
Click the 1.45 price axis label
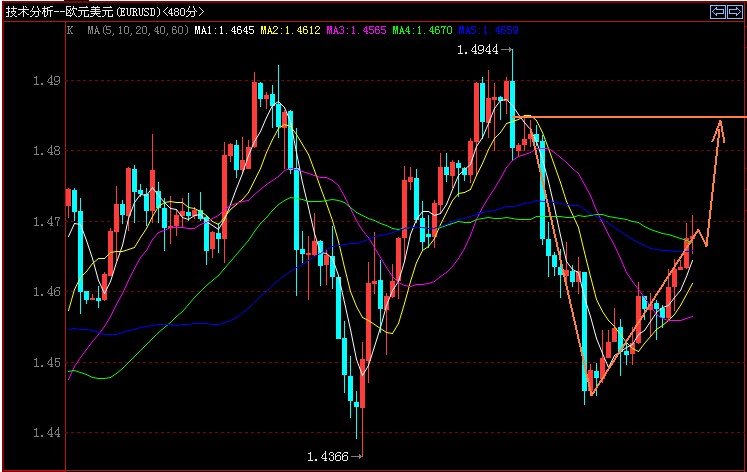pos(47,362)
